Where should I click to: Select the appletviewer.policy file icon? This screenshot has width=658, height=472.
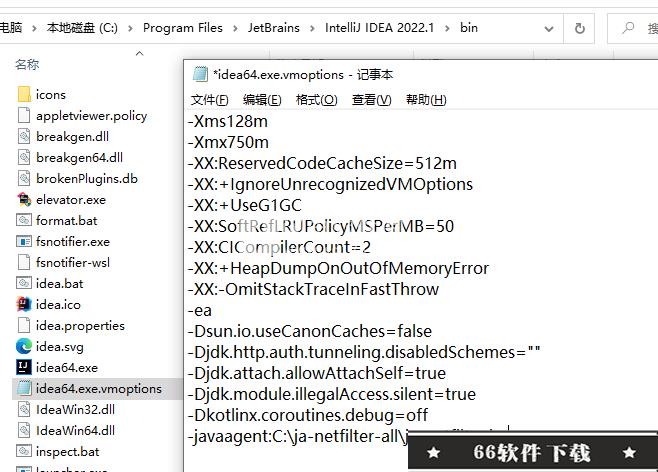[24, 115]
